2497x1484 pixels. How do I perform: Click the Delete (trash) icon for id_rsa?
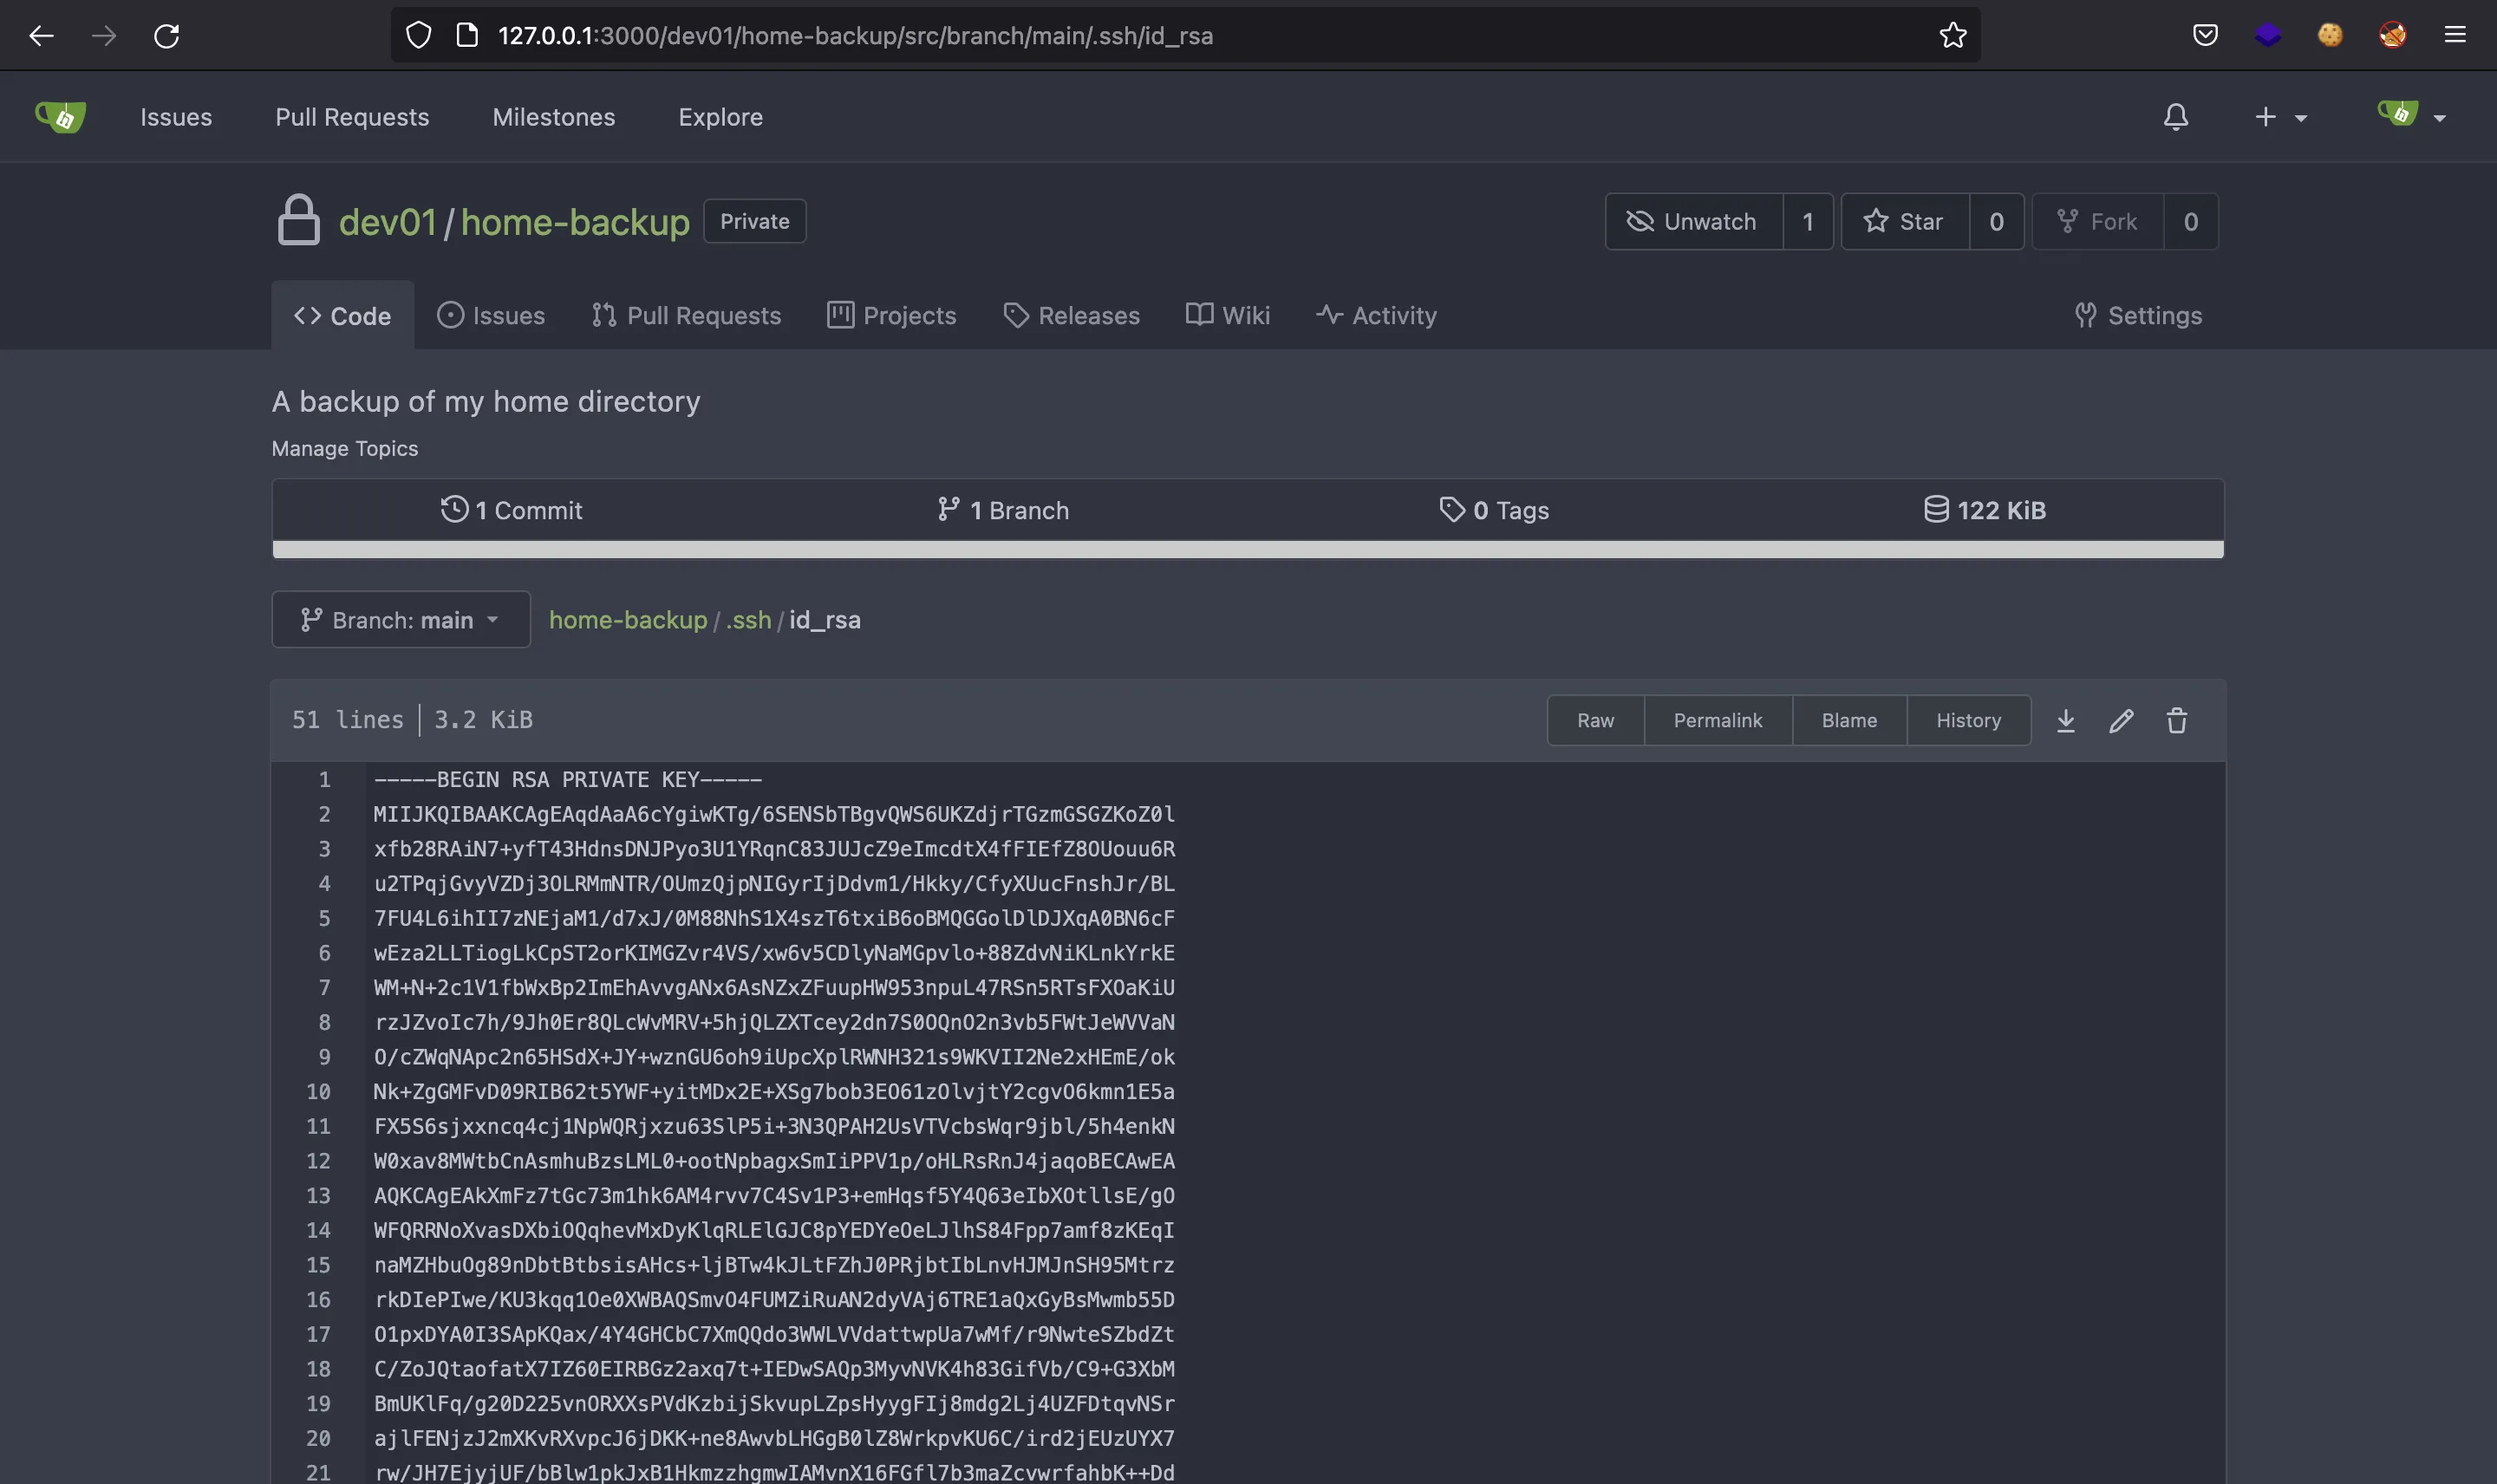tap(2177, 721)
